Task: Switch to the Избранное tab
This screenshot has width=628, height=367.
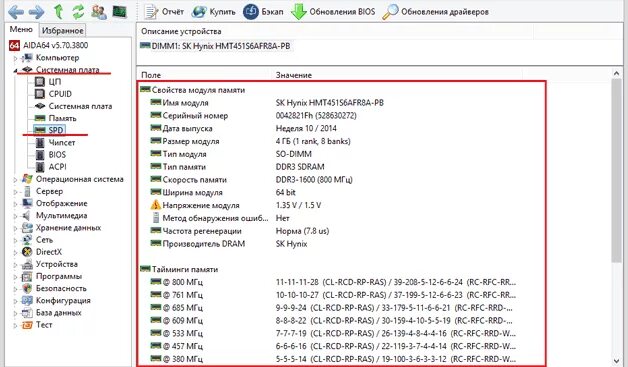Action: (62, 30)
